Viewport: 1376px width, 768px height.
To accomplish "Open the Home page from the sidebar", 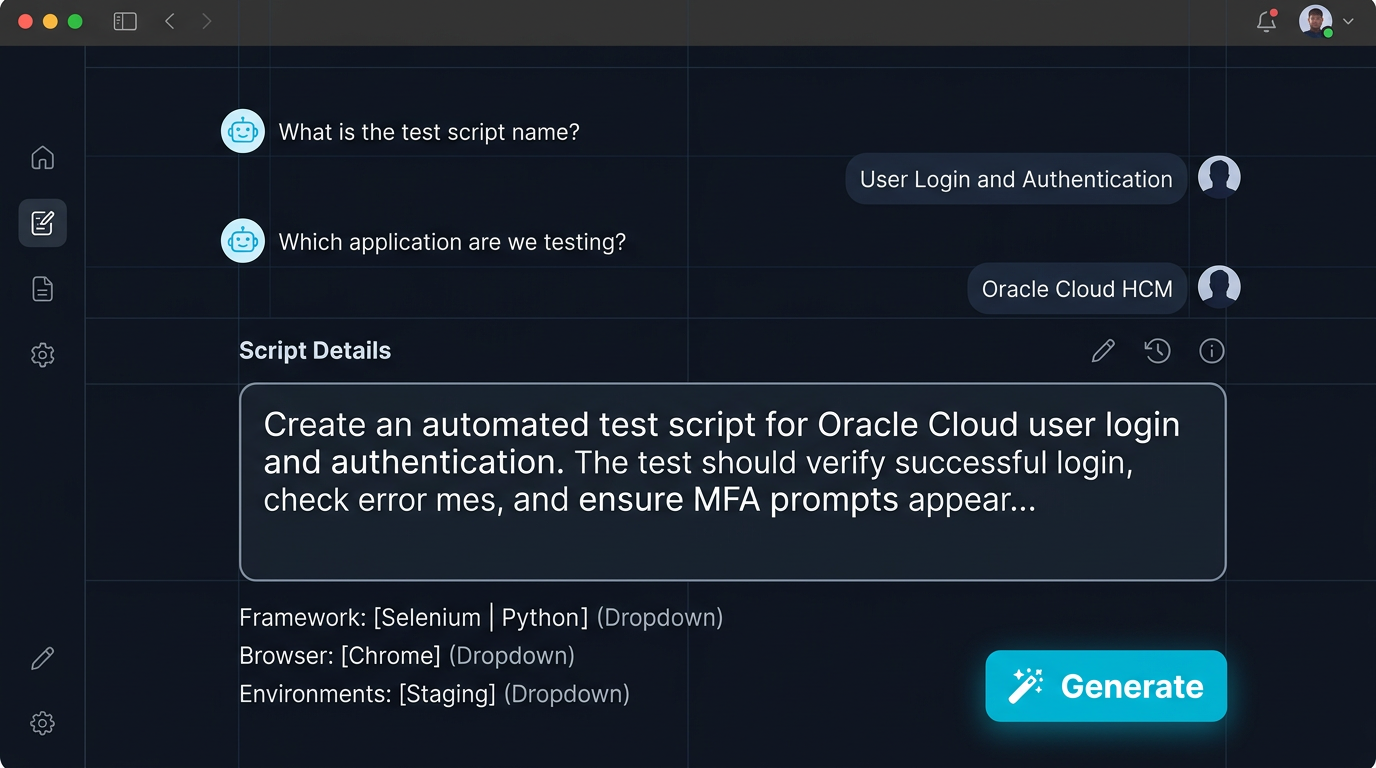I will tap(42, 157).
